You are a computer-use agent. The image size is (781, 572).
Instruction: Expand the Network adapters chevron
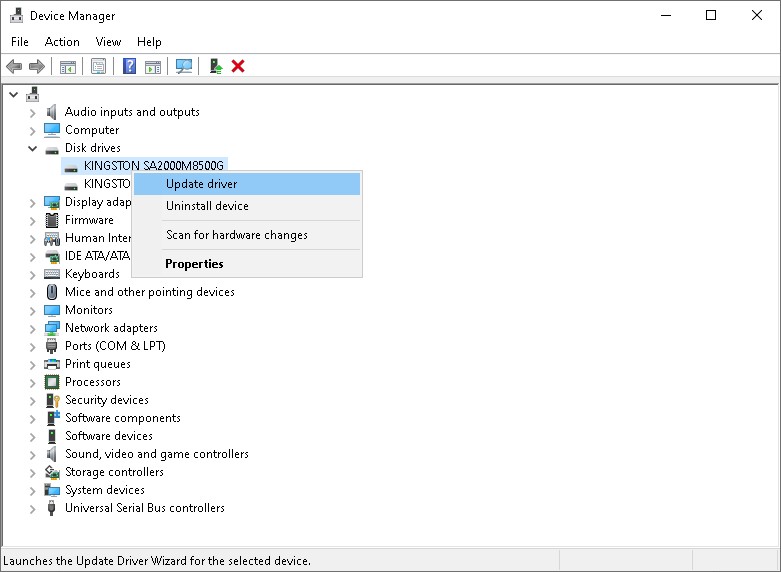pyautogui.click(x=32, y=329)
